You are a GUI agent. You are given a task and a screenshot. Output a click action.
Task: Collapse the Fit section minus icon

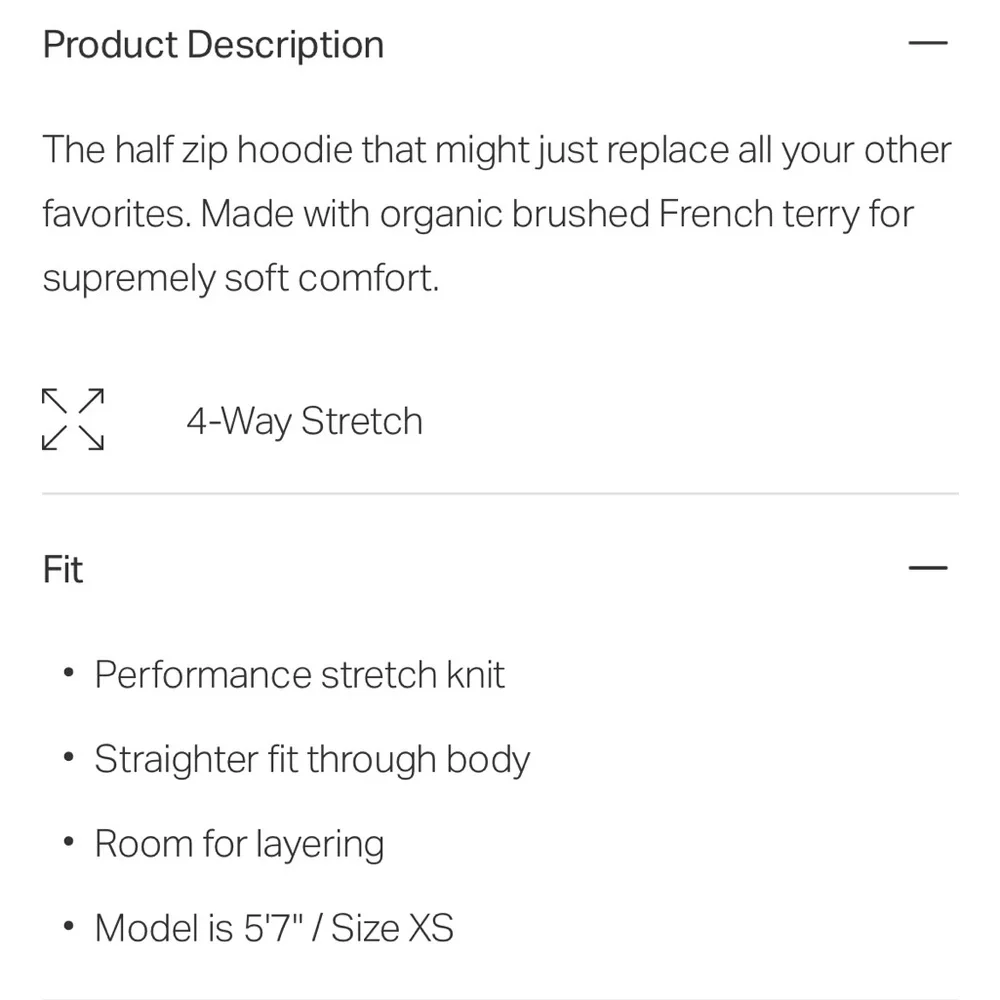[x=927, y=569]
